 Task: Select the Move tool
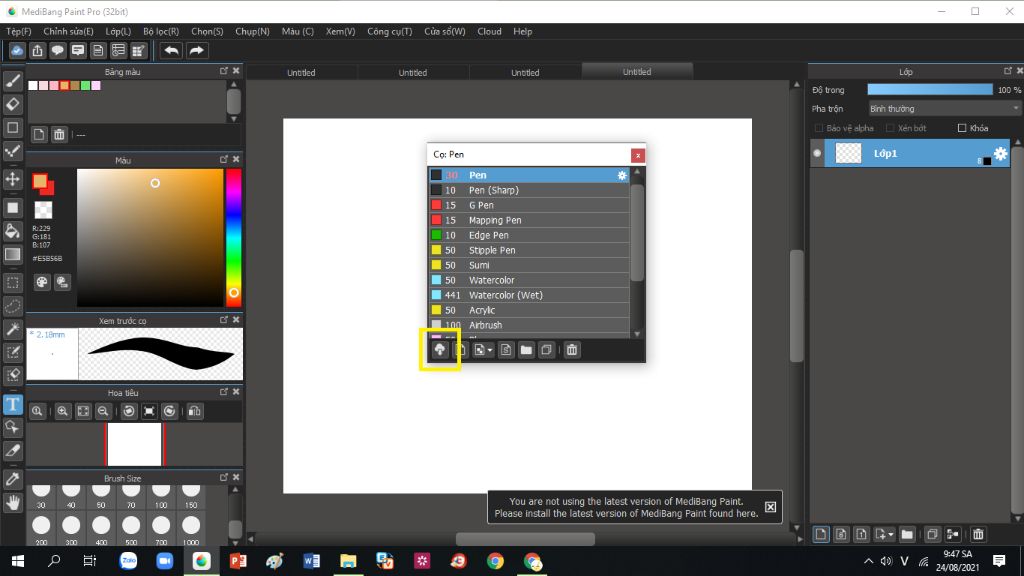click(x=12, y=179)
